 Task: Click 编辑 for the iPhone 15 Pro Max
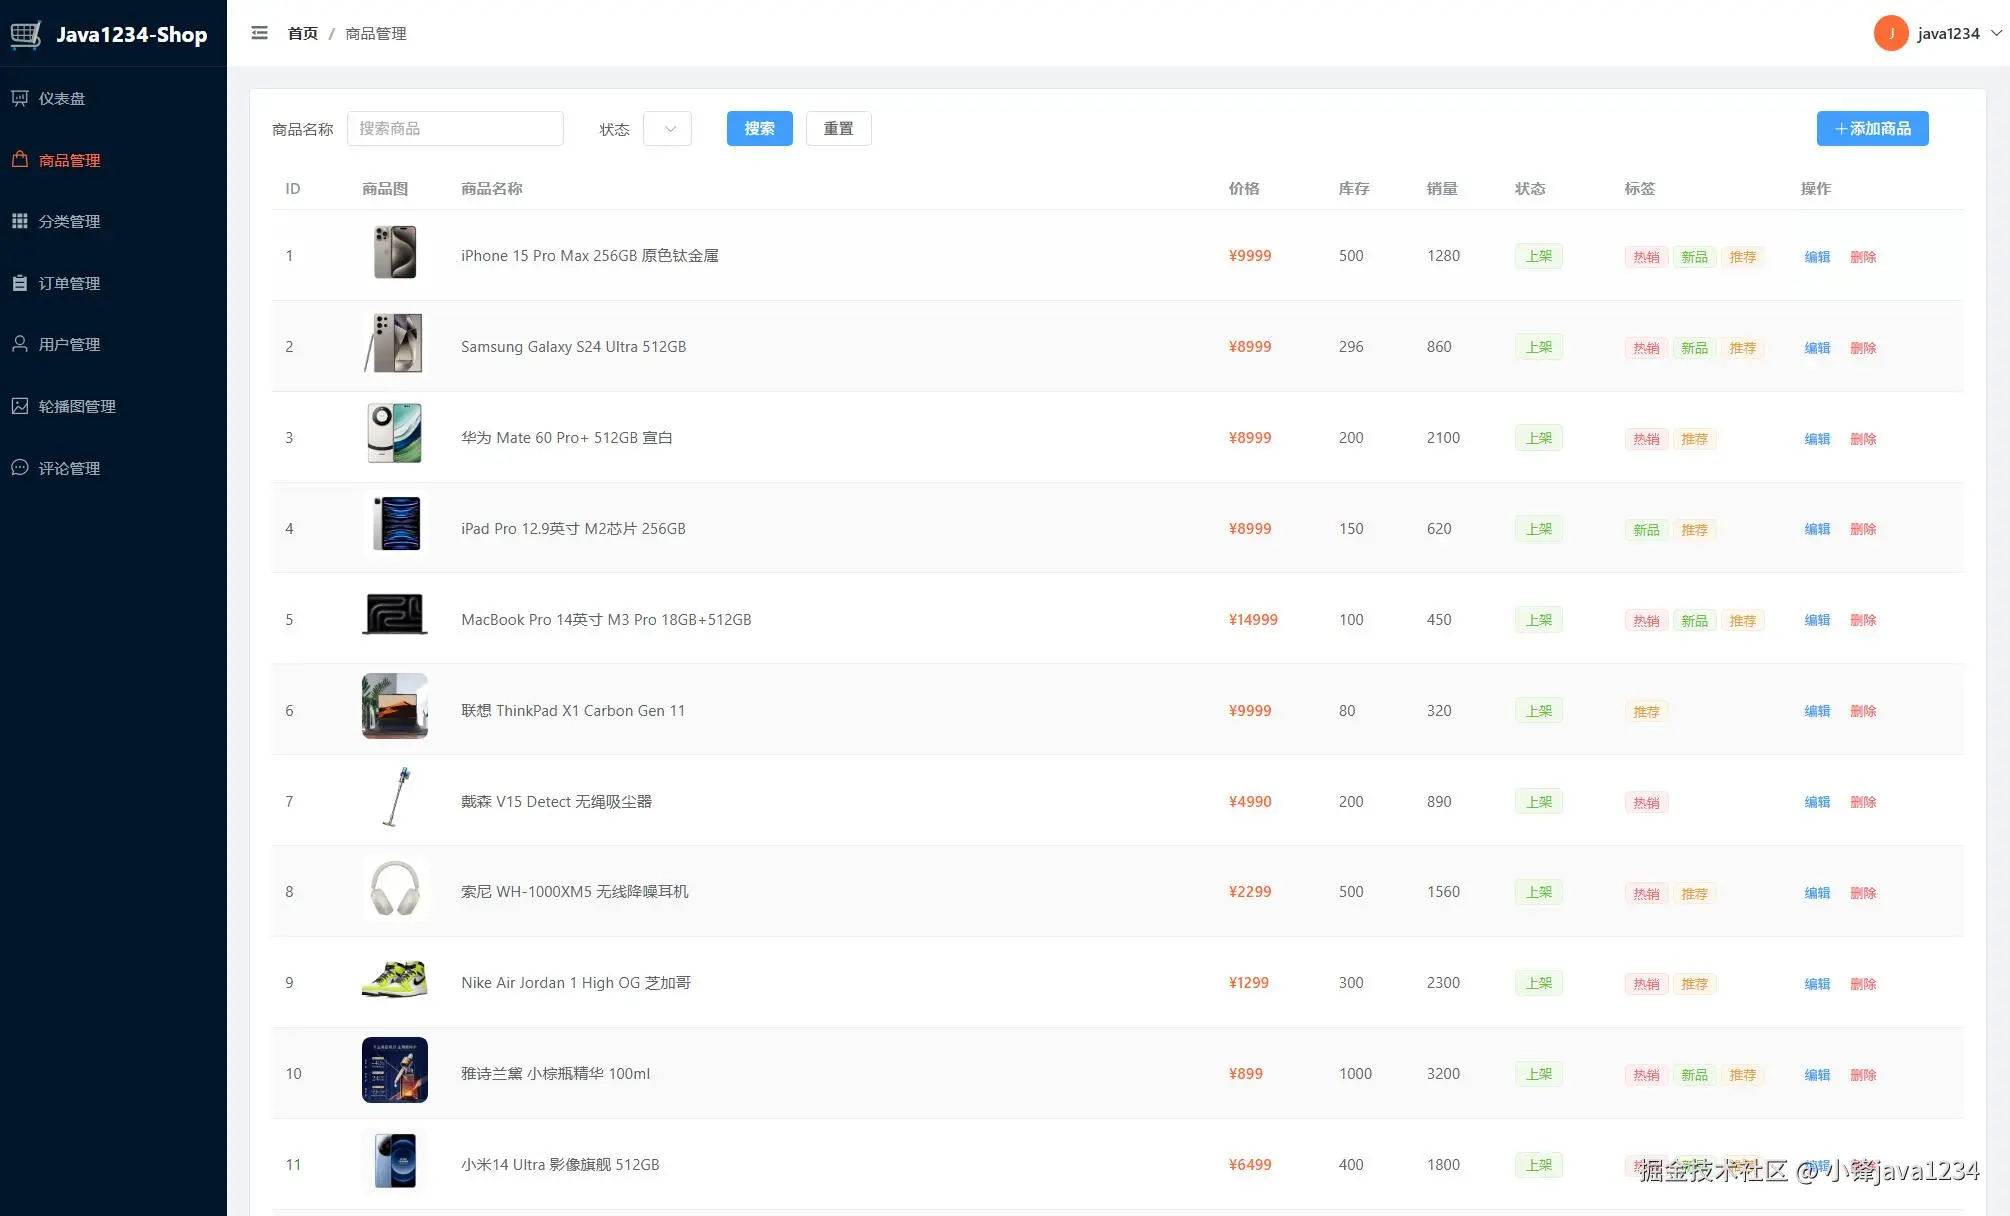pyautogui.click(x=1817, y=257)
